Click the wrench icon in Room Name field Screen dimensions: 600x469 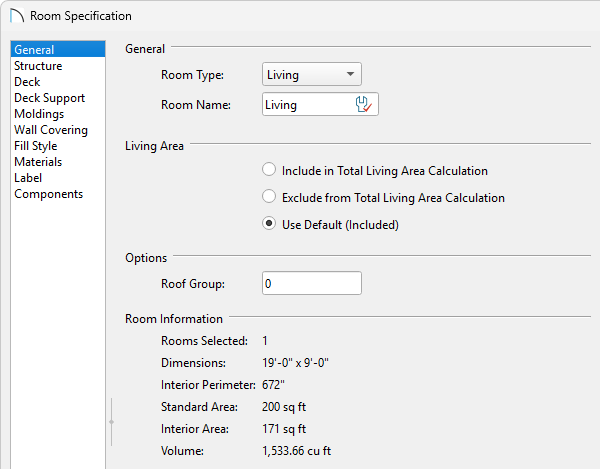[x=363, y=104]
